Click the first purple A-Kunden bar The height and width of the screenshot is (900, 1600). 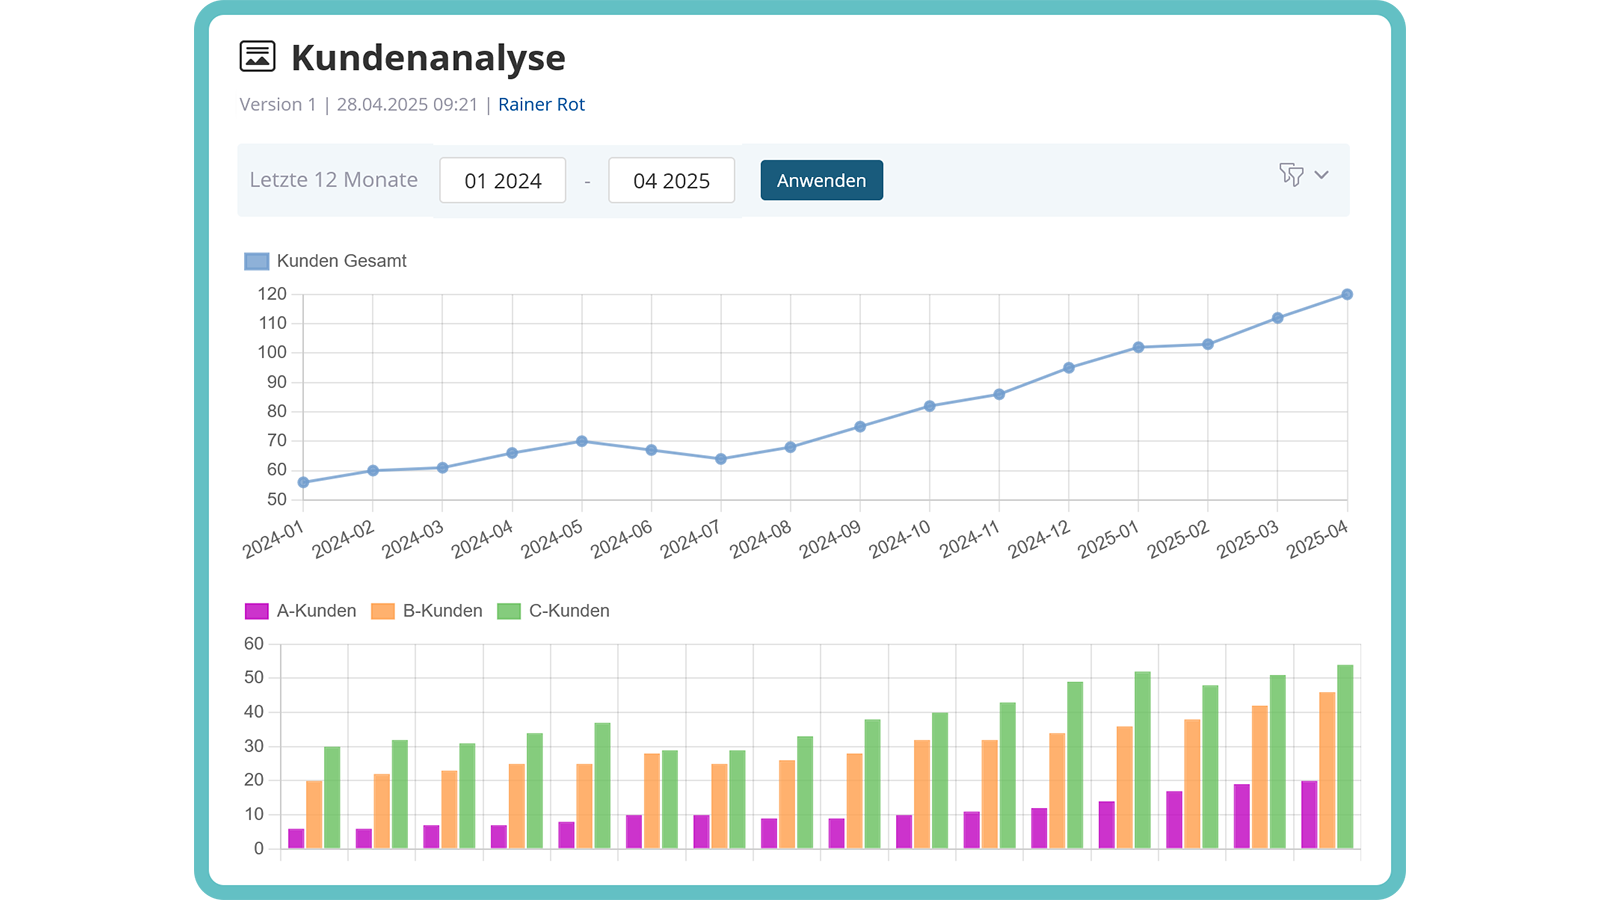click(x=296, y=839)
